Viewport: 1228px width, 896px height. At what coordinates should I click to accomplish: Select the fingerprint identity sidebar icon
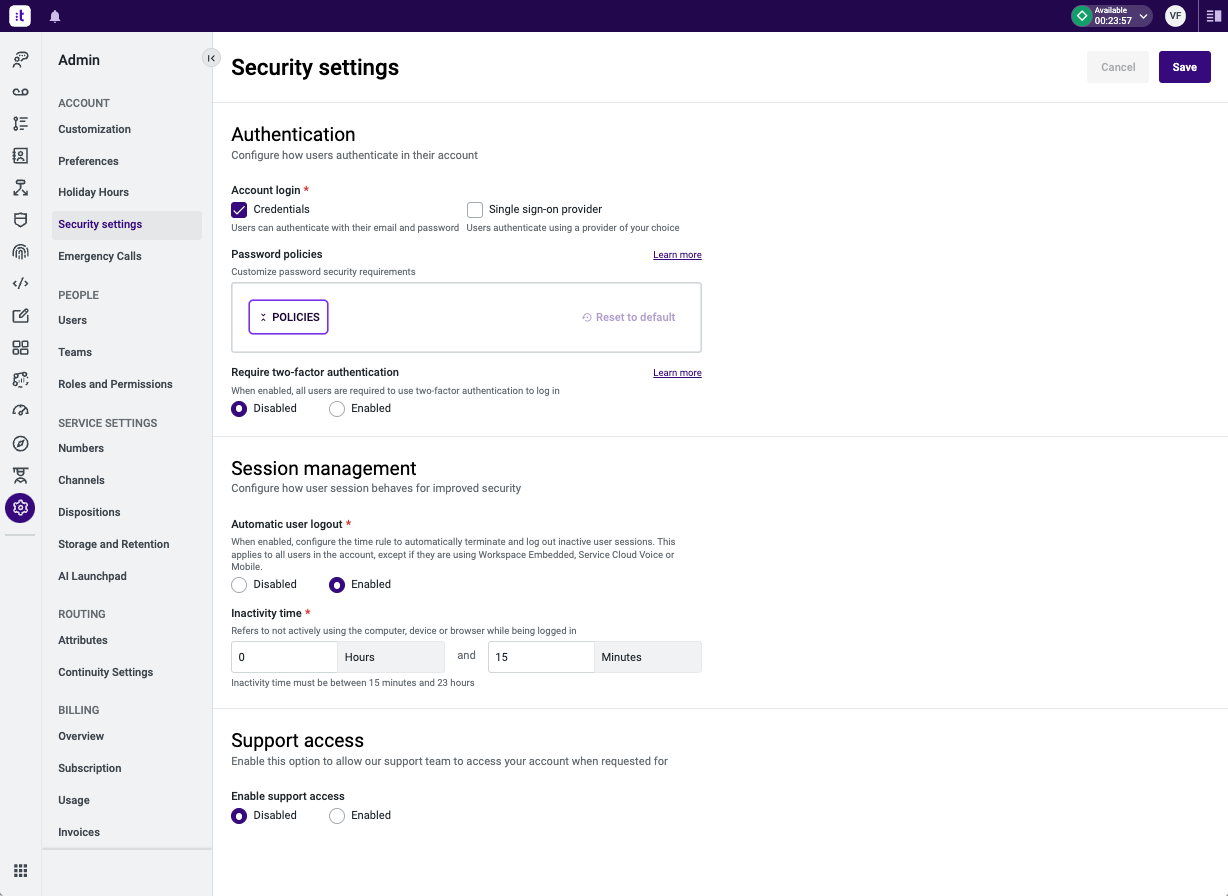(20, 251)
